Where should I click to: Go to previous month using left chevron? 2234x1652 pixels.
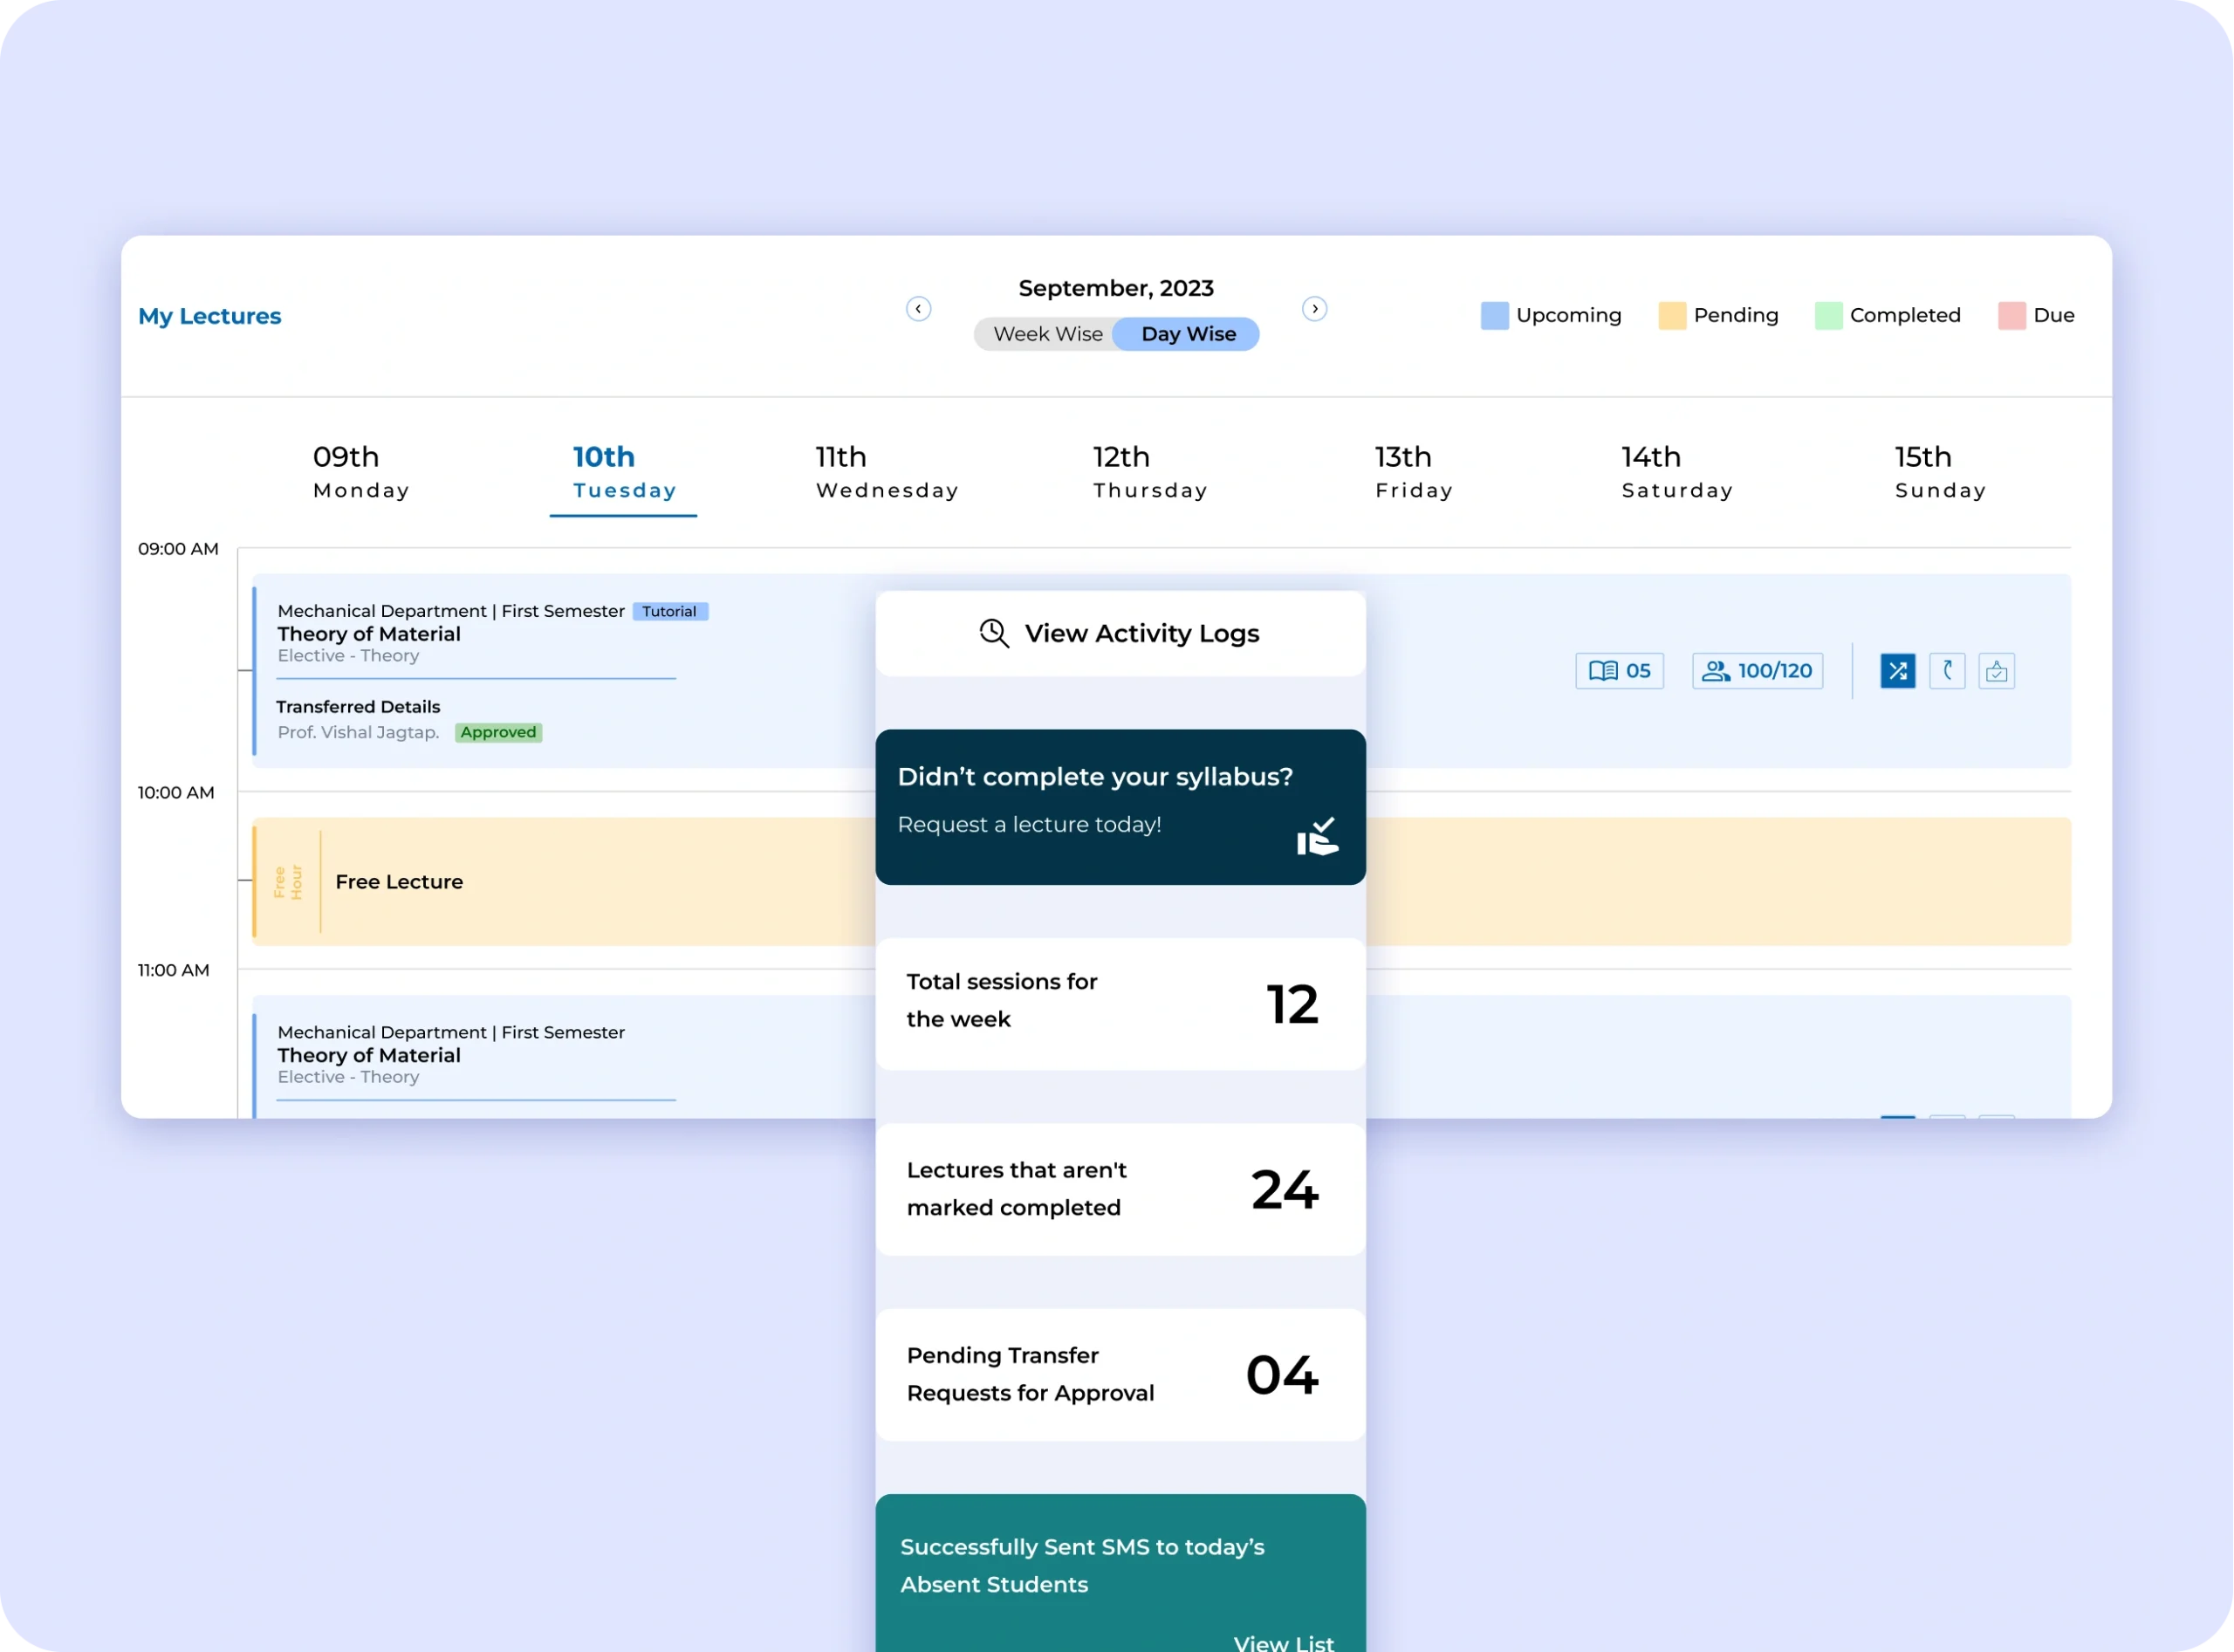coord(918,309)
